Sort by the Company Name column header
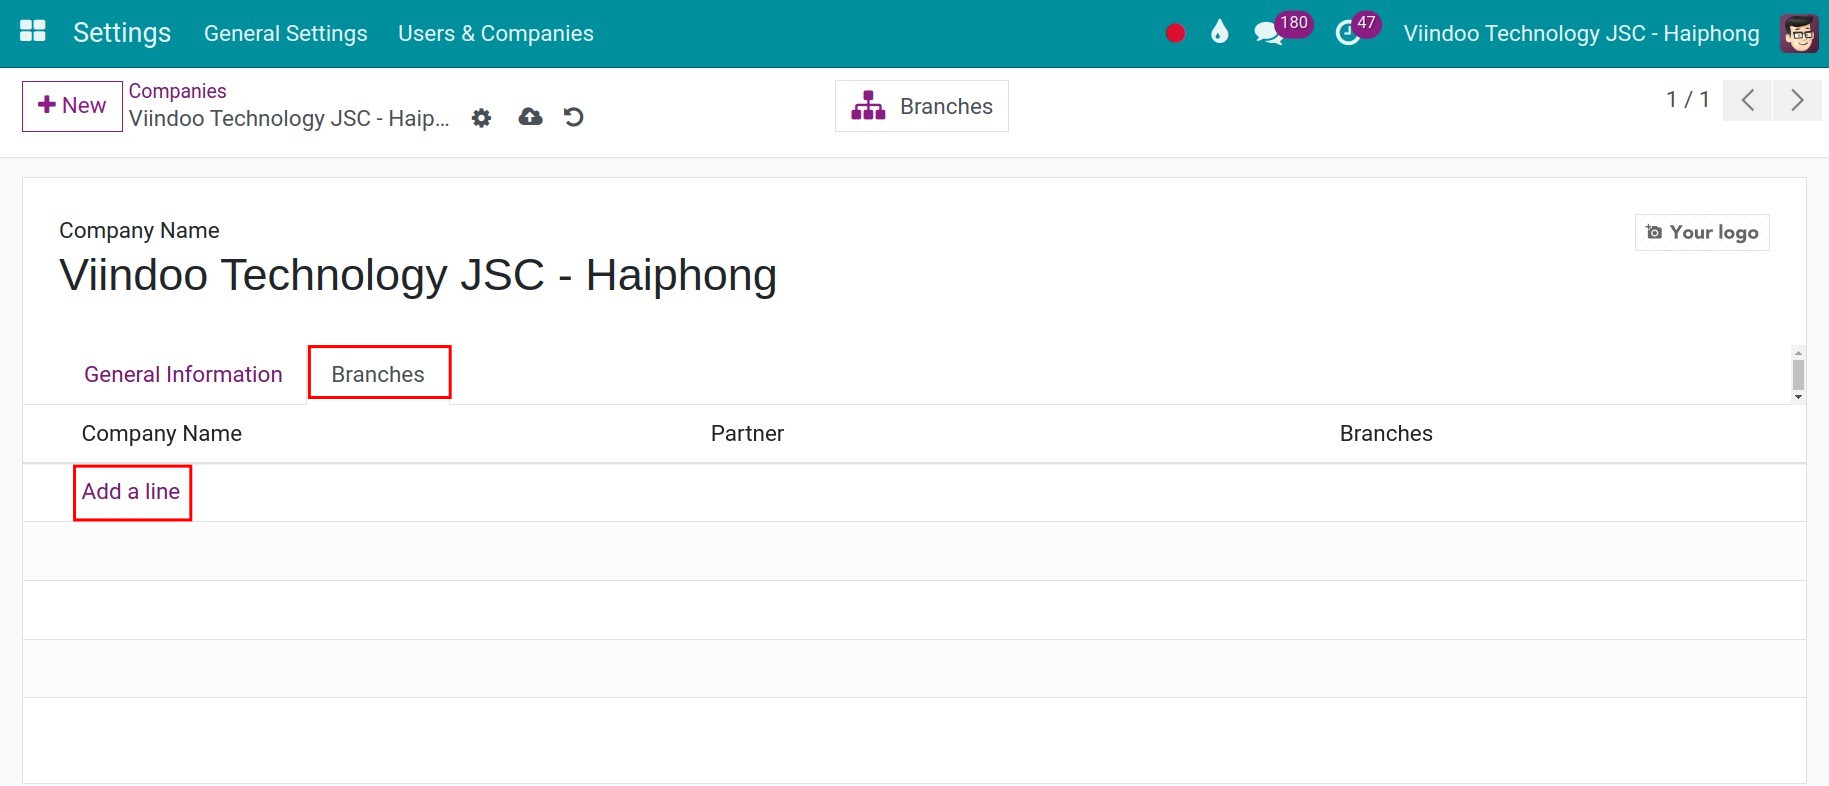The height and width of the screenshot is (786, 1829). 162,433
